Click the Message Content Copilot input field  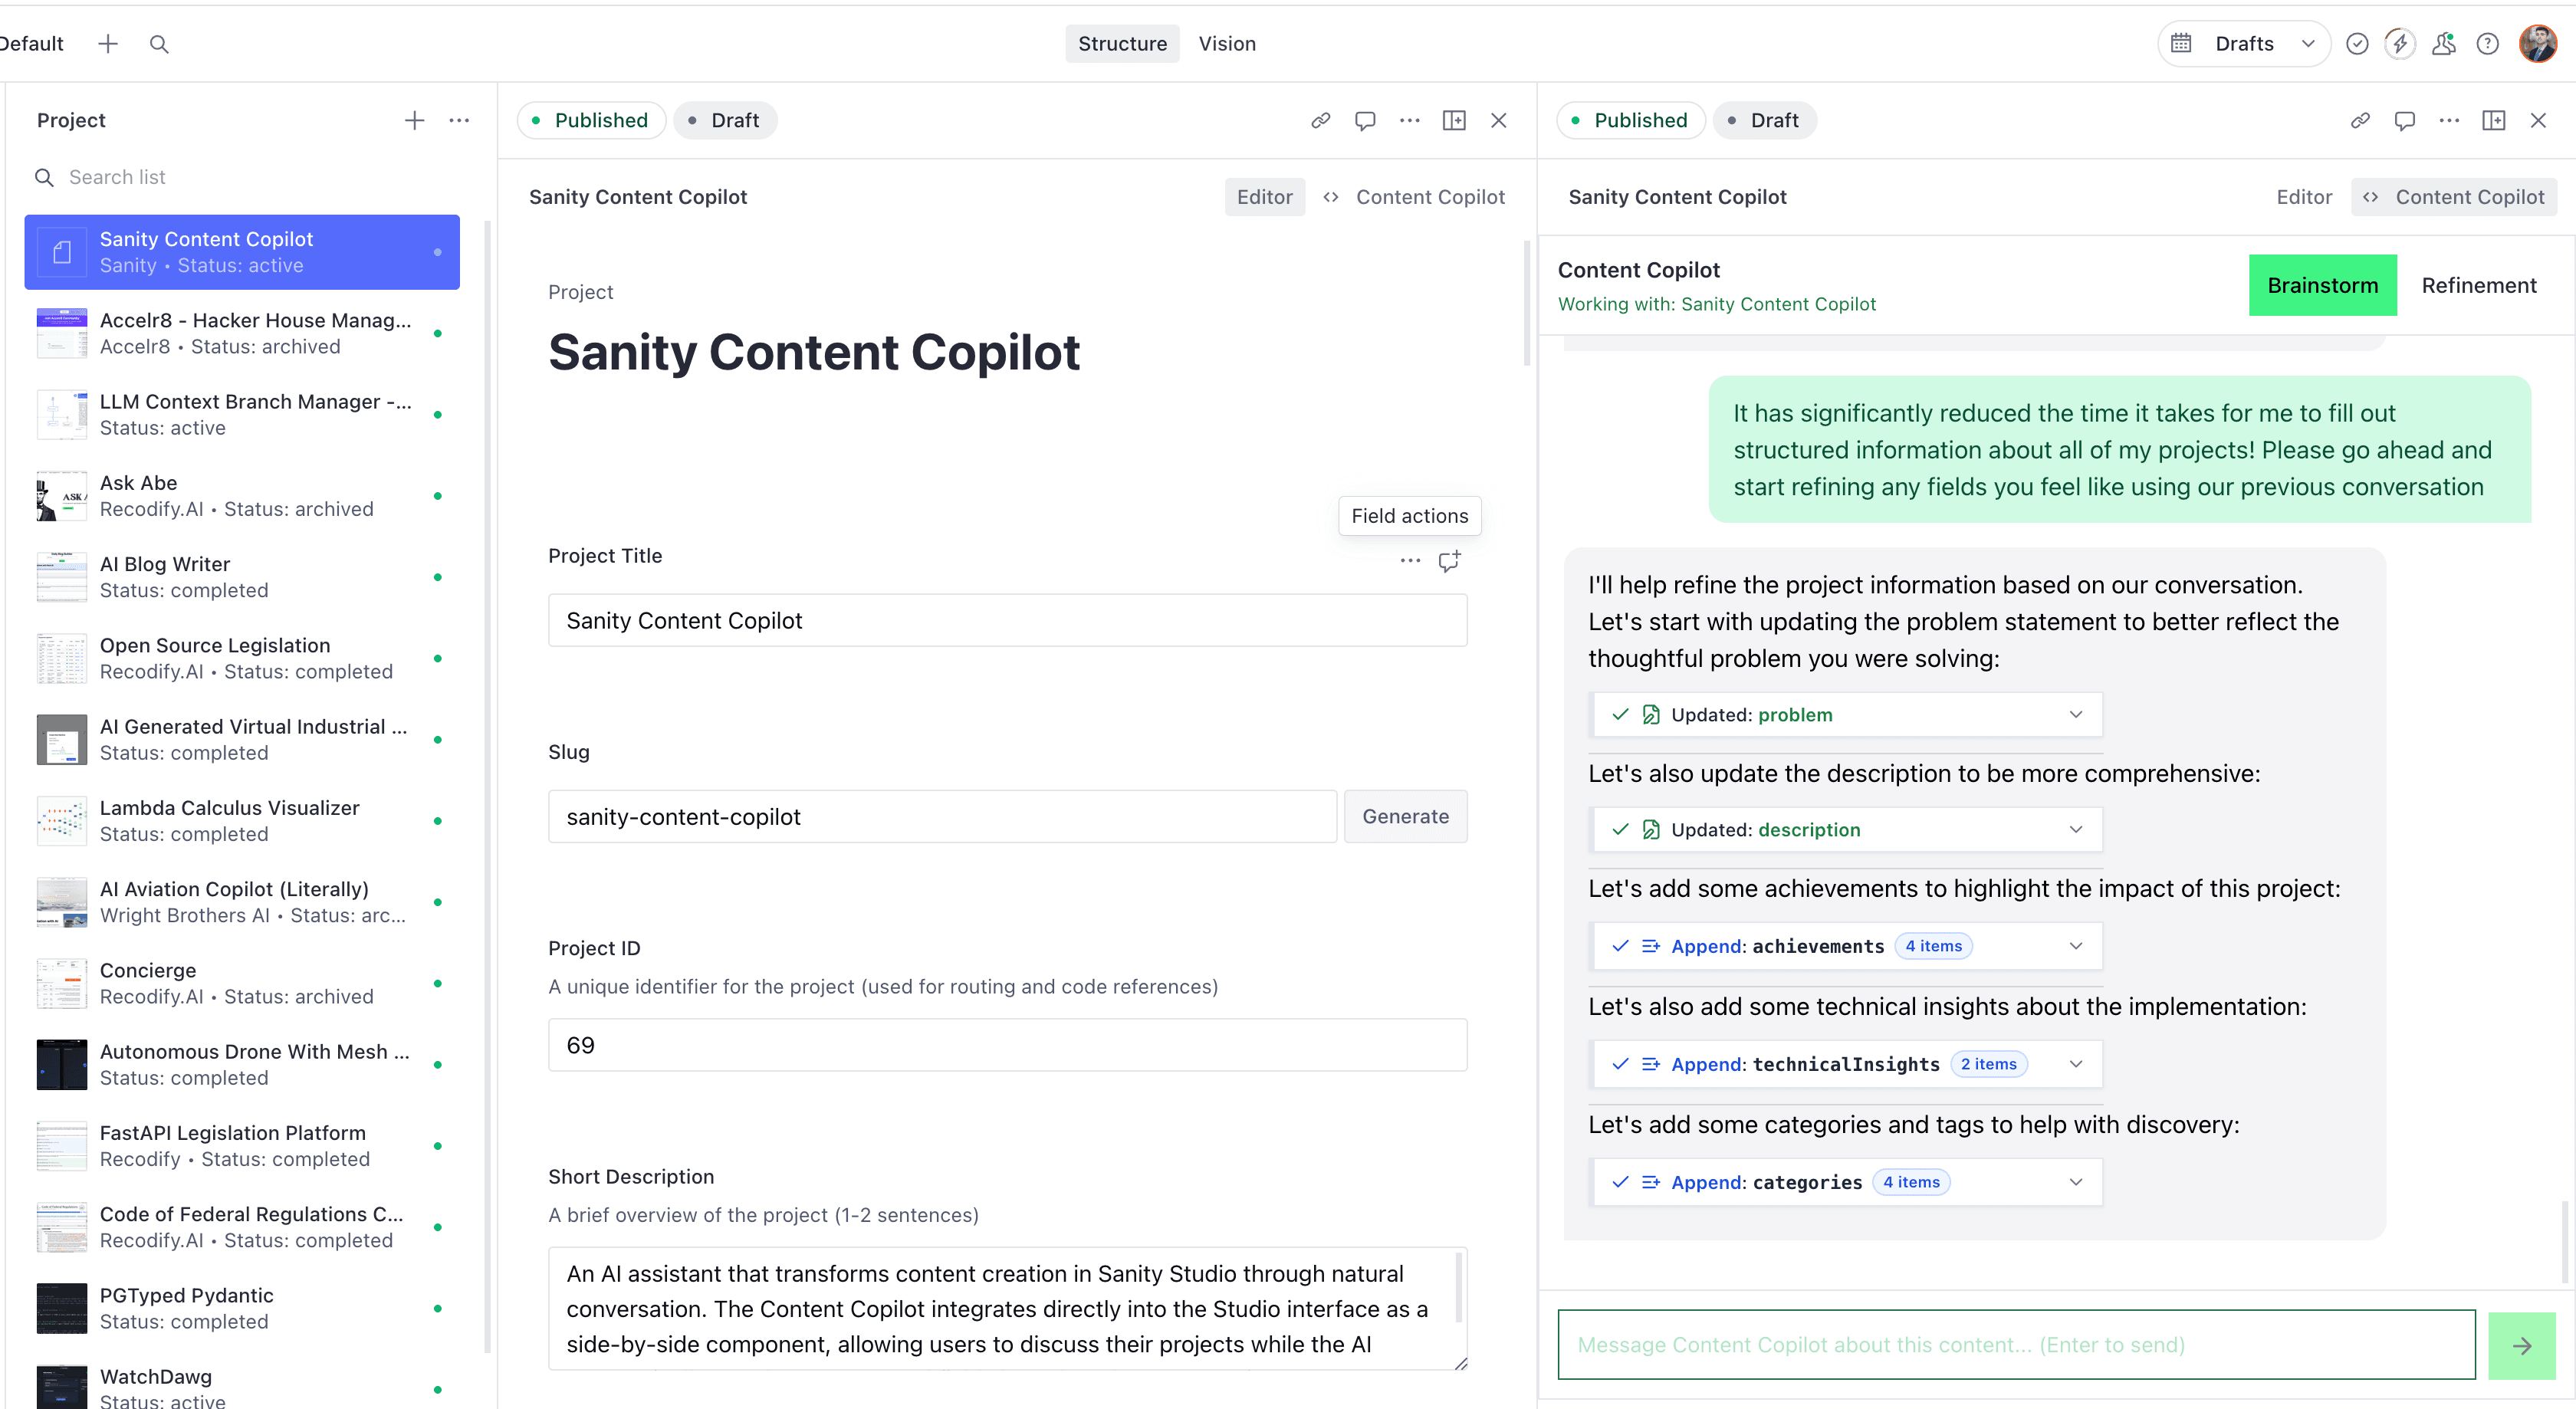(2015, 1345)
